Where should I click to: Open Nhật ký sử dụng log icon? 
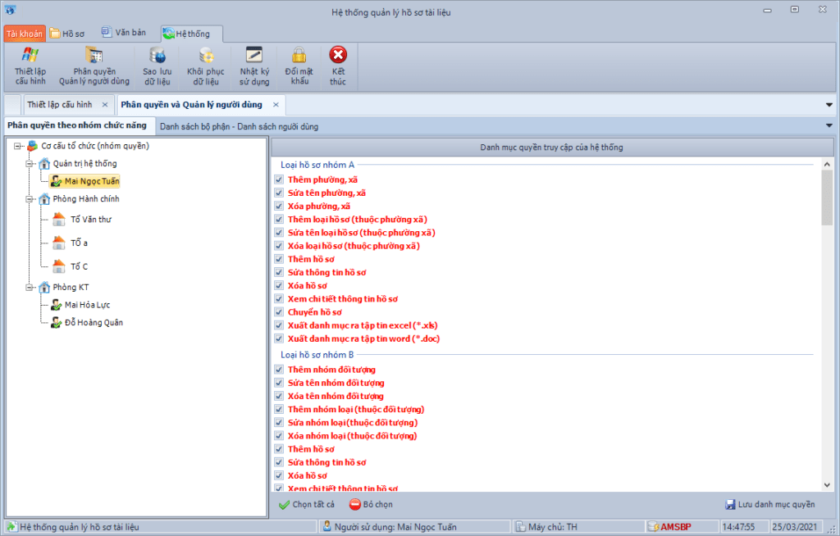(x=254, y=65)
